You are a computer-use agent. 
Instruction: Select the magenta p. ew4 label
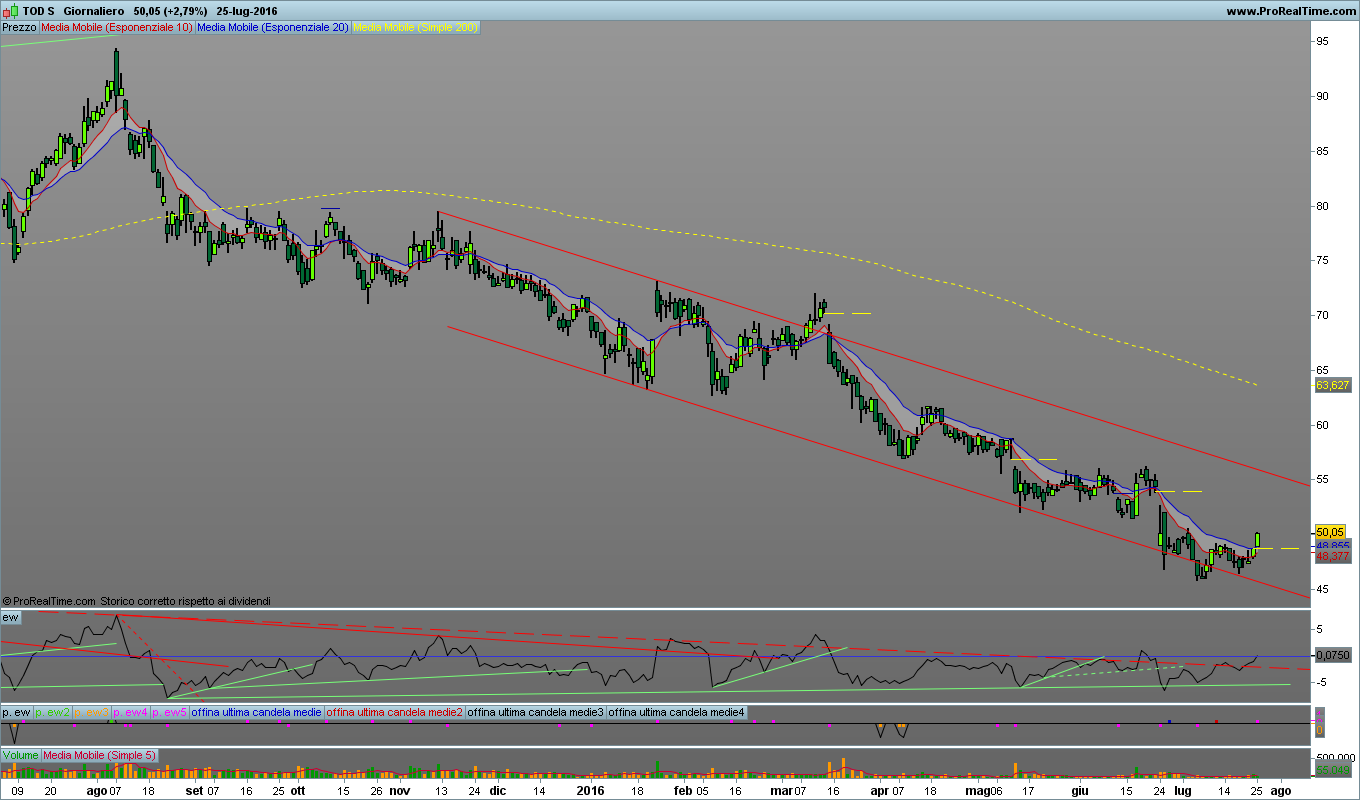pyautogui.click(x=130, y=712)
